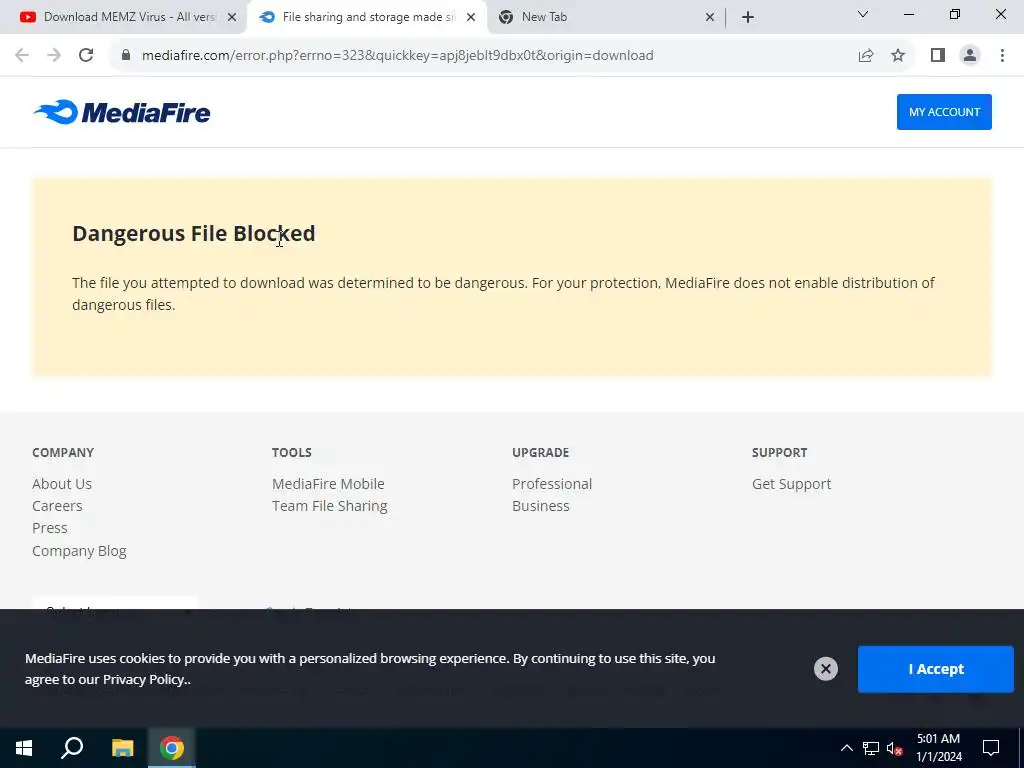Close the Download MEMZ Virus tab
This screenshot has width=1024, height=768.
[232, 18]
